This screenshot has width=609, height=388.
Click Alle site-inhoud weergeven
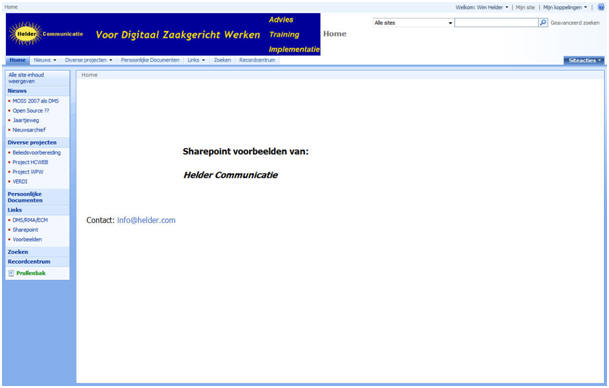pos(26,78)
